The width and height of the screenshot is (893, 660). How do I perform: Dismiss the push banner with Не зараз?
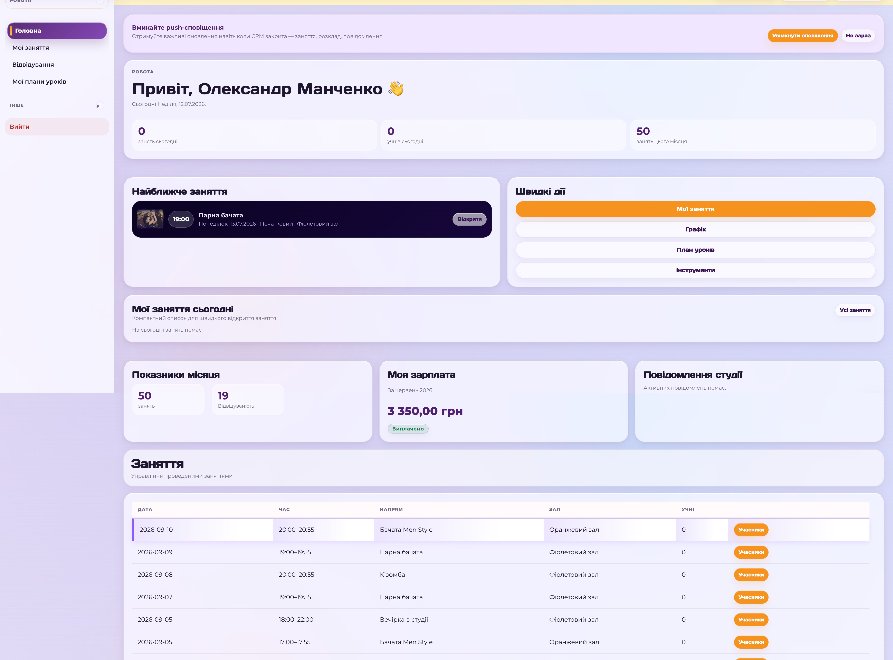(x=858, y=36)
